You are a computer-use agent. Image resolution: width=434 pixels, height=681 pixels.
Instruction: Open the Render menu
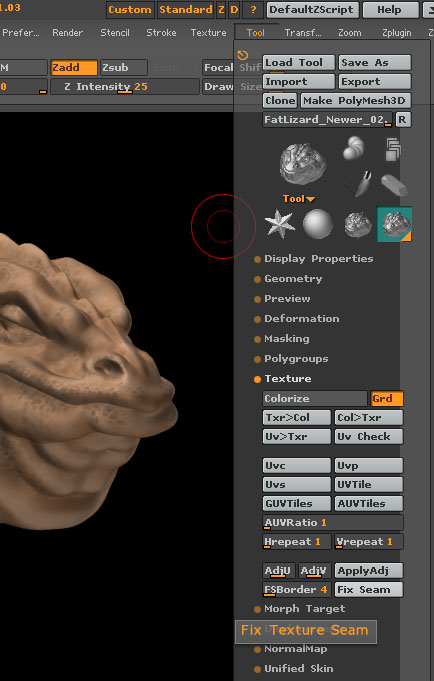67,33
